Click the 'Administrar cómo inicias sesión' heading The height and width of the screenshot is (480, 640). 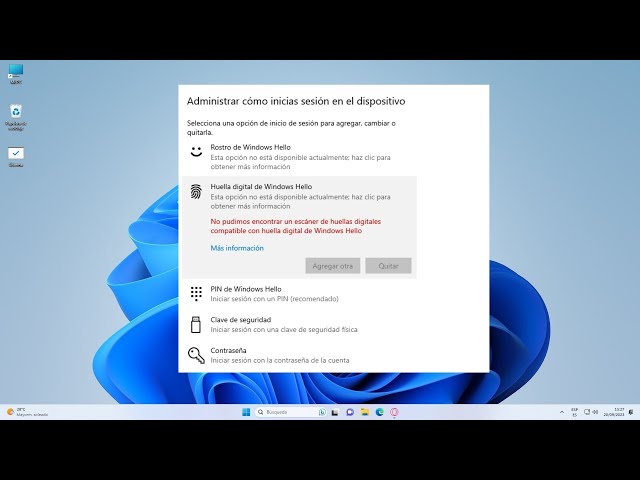tap(296, 101)
